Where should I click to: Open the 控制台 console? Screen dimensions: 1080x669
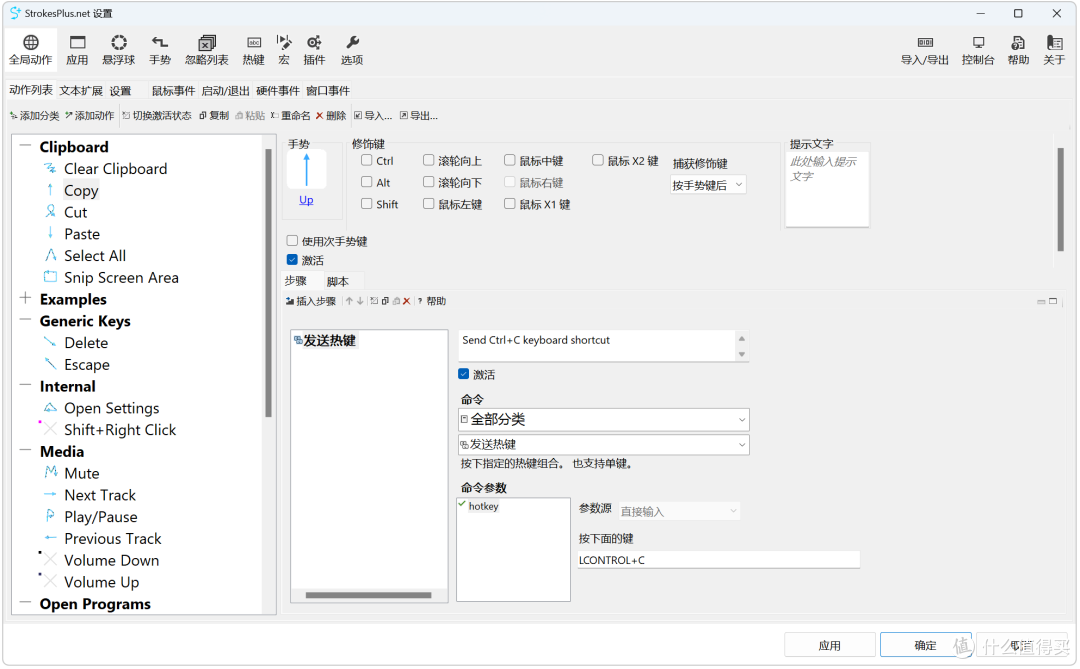(x=978, y=50)
